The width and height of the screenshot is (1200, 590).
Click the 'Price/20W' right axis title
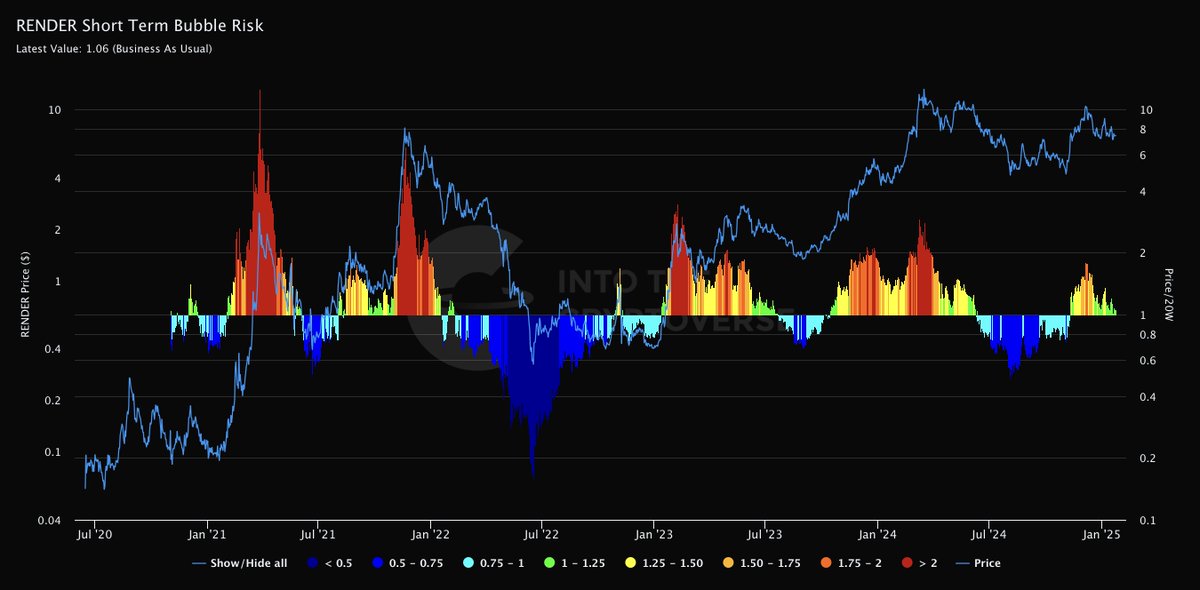click(x=1167, y=295)
